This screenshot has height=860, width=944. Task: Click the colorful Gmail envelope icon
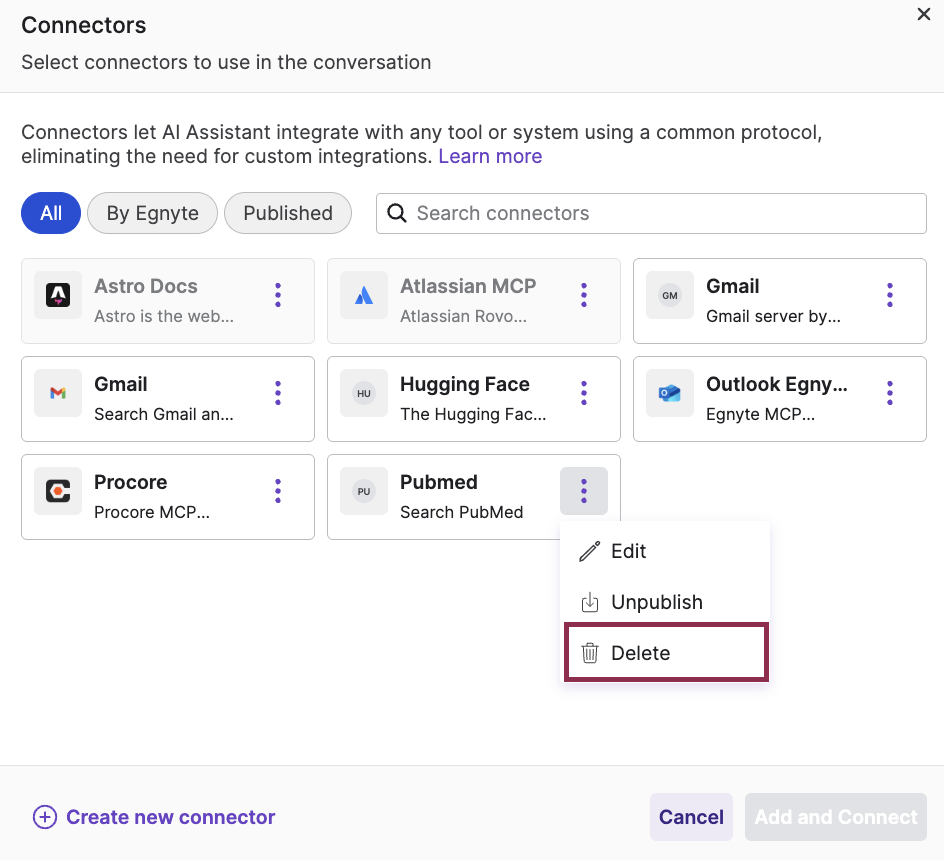click(57, 393)
